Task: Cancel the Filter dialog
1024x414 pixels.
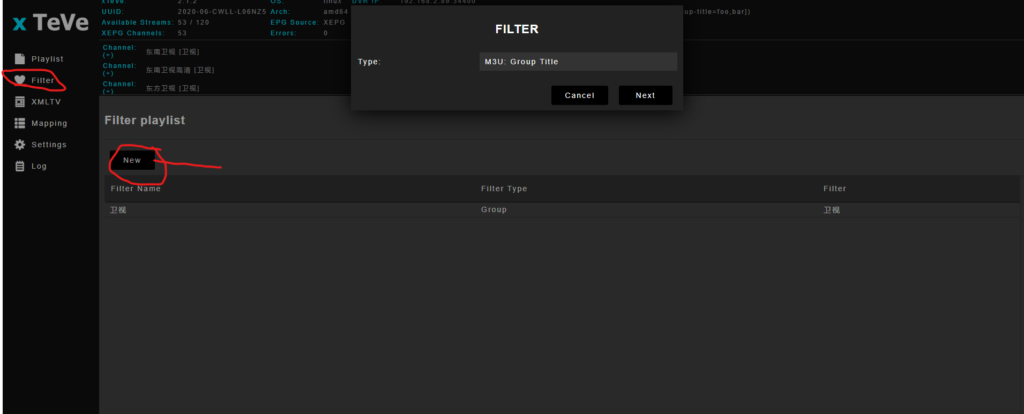Action: point(579,95)
